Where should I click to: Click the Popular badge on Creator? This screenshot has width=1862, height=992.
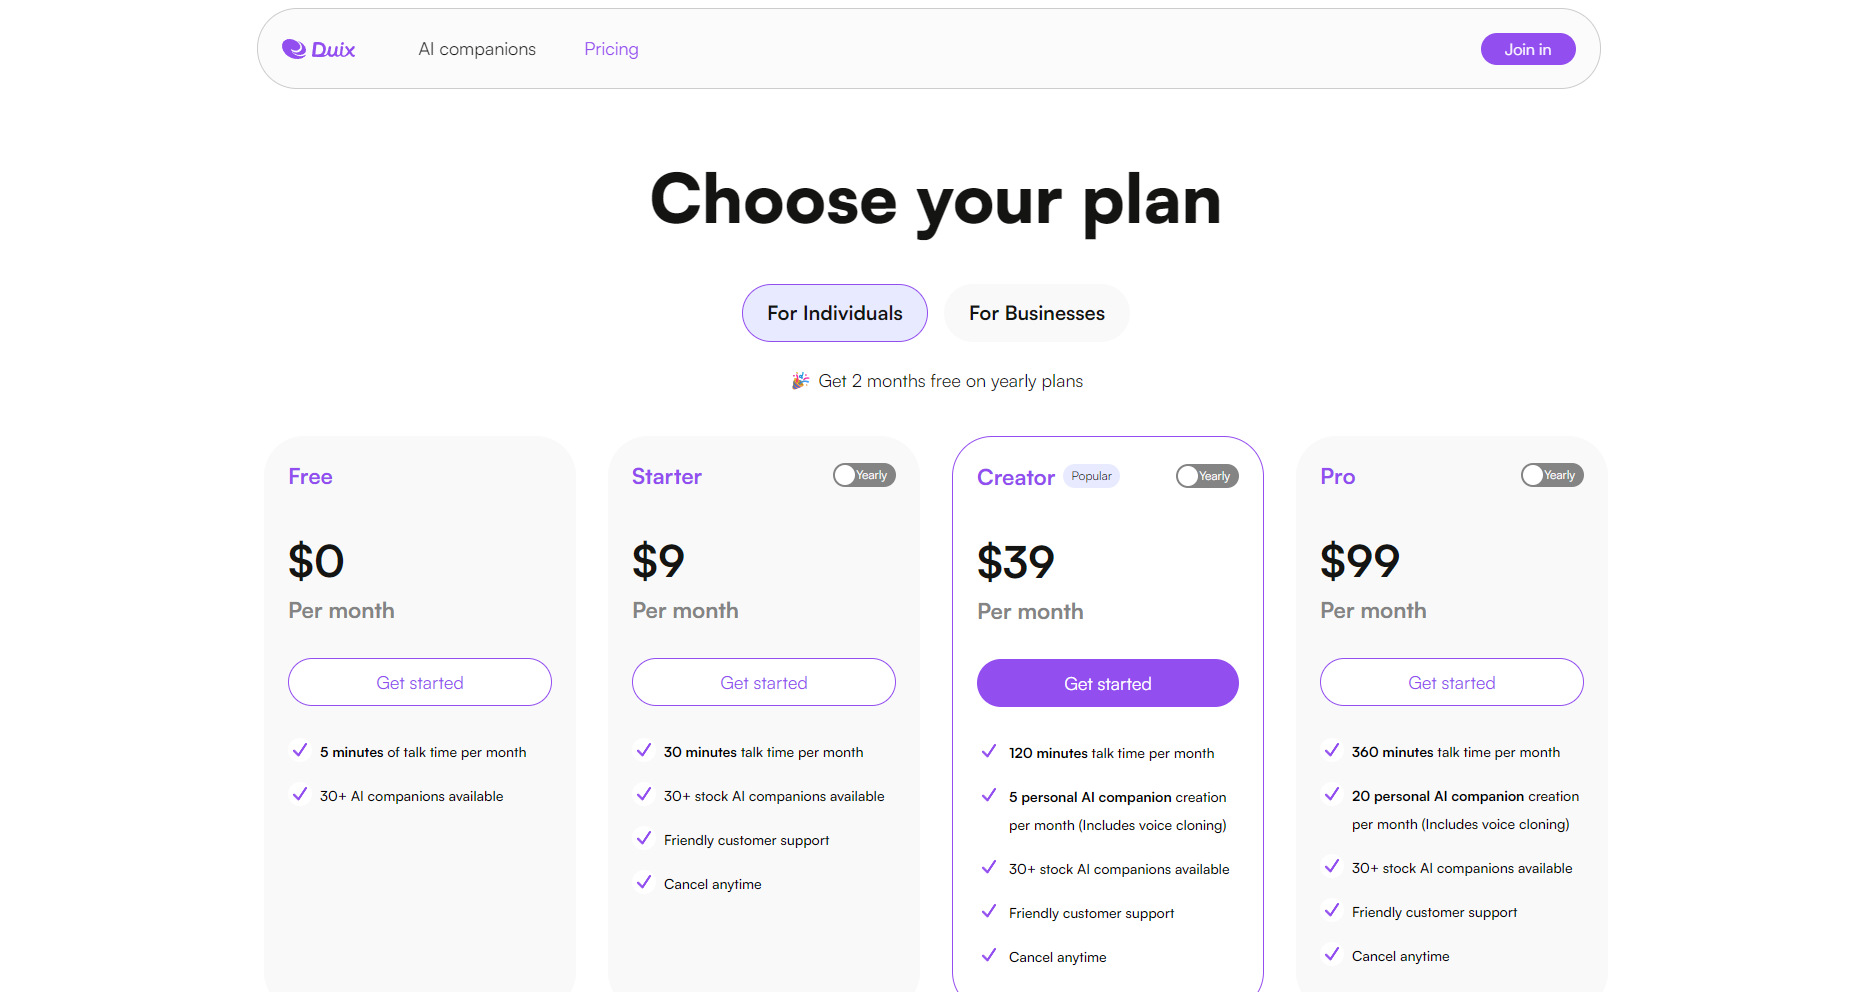coord(1091,476)
